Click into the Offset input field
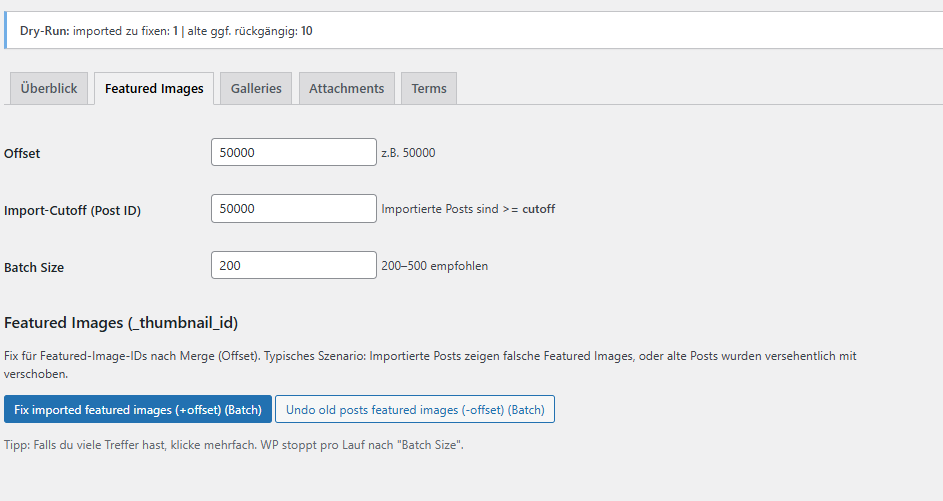This screenshot has height=501, width=943. [294, 153]
